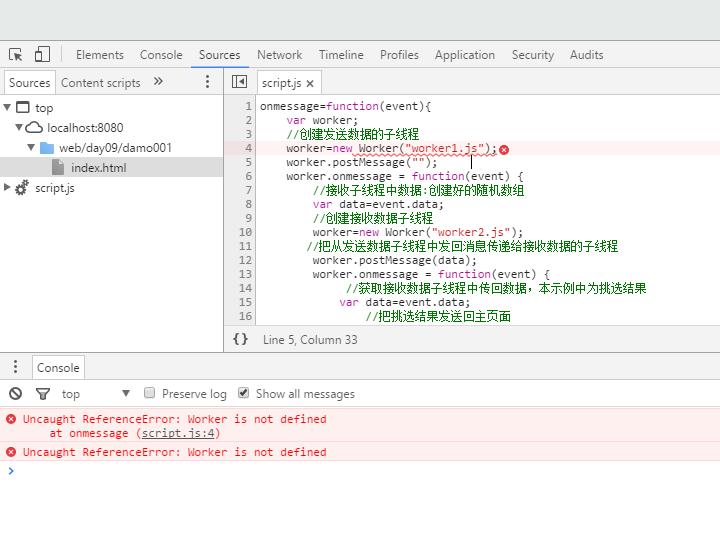The height and width of the screenshot is (535, 720).
Task: Switch to the Elements panel tab
Action: [100, 55]
